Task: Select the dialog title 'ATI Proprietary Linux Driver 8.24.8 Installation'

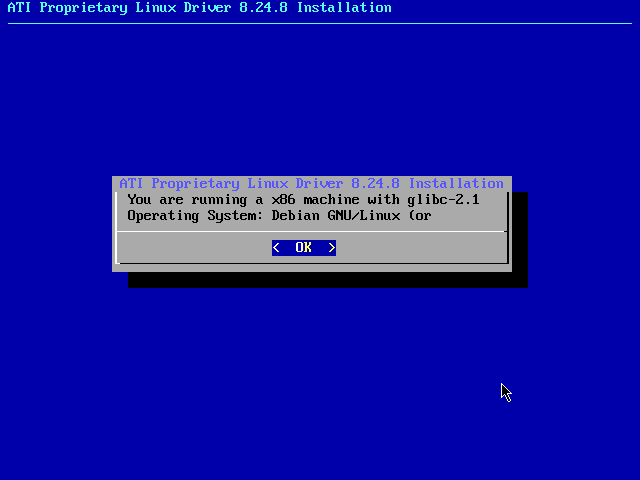Action: [x=311, y=184]
